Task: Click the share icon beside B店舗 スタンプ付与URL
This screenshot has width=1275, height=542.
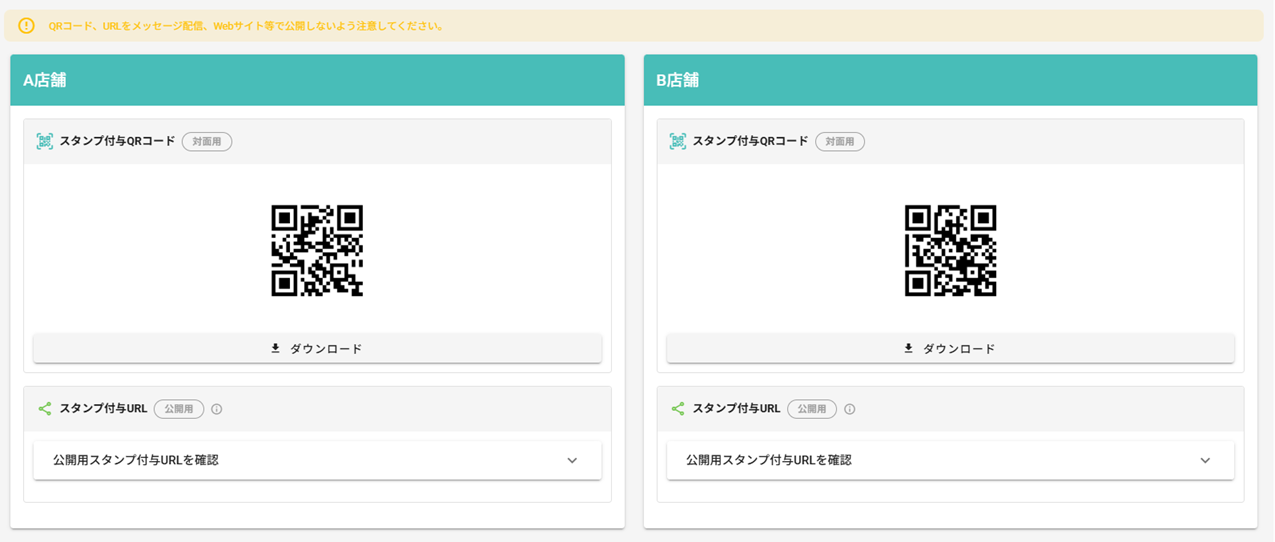Action: click(678, 409)
